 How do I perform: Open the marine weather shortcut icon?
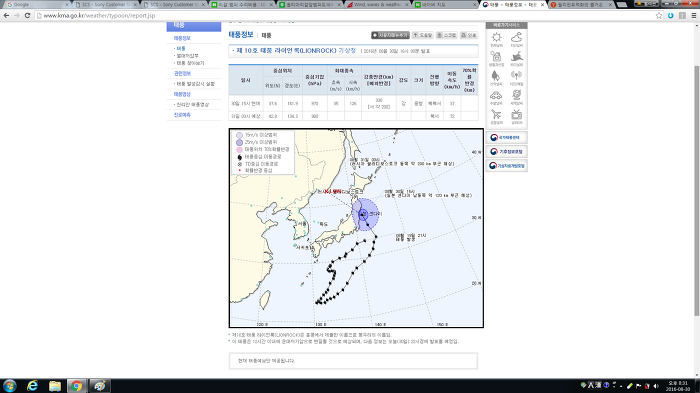[517, 58]
